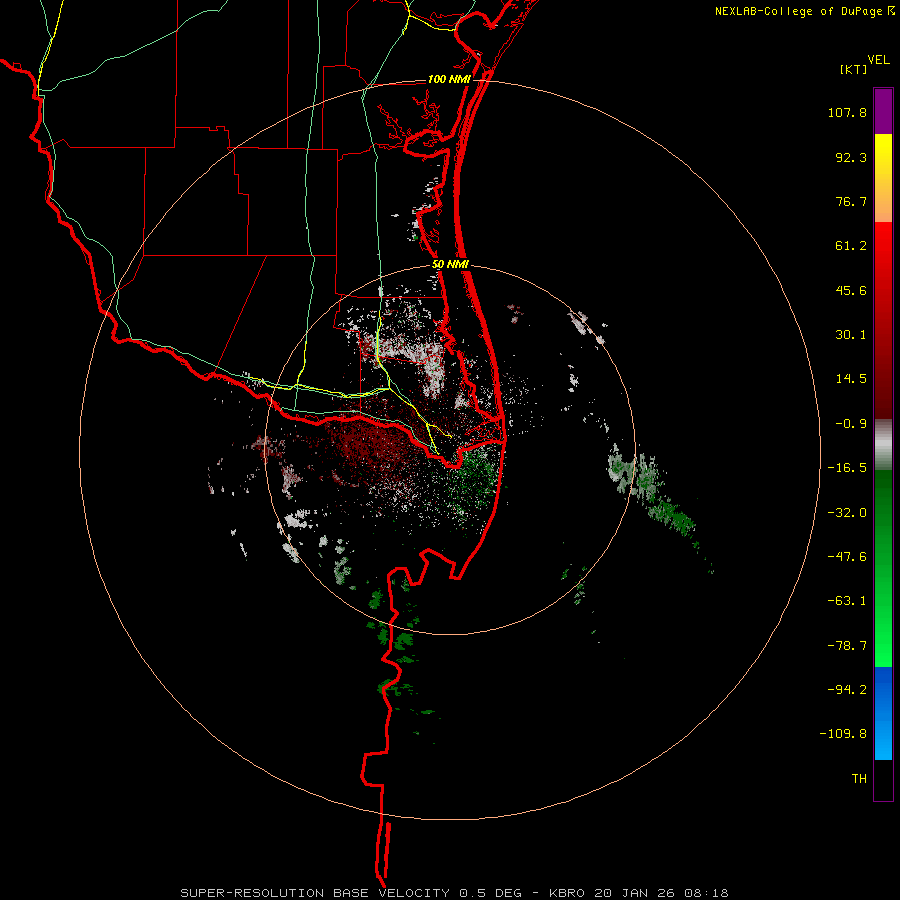Viewport: 900px width, 900px height.
Task: Click the -16.5 legend value
Action: 847,468
